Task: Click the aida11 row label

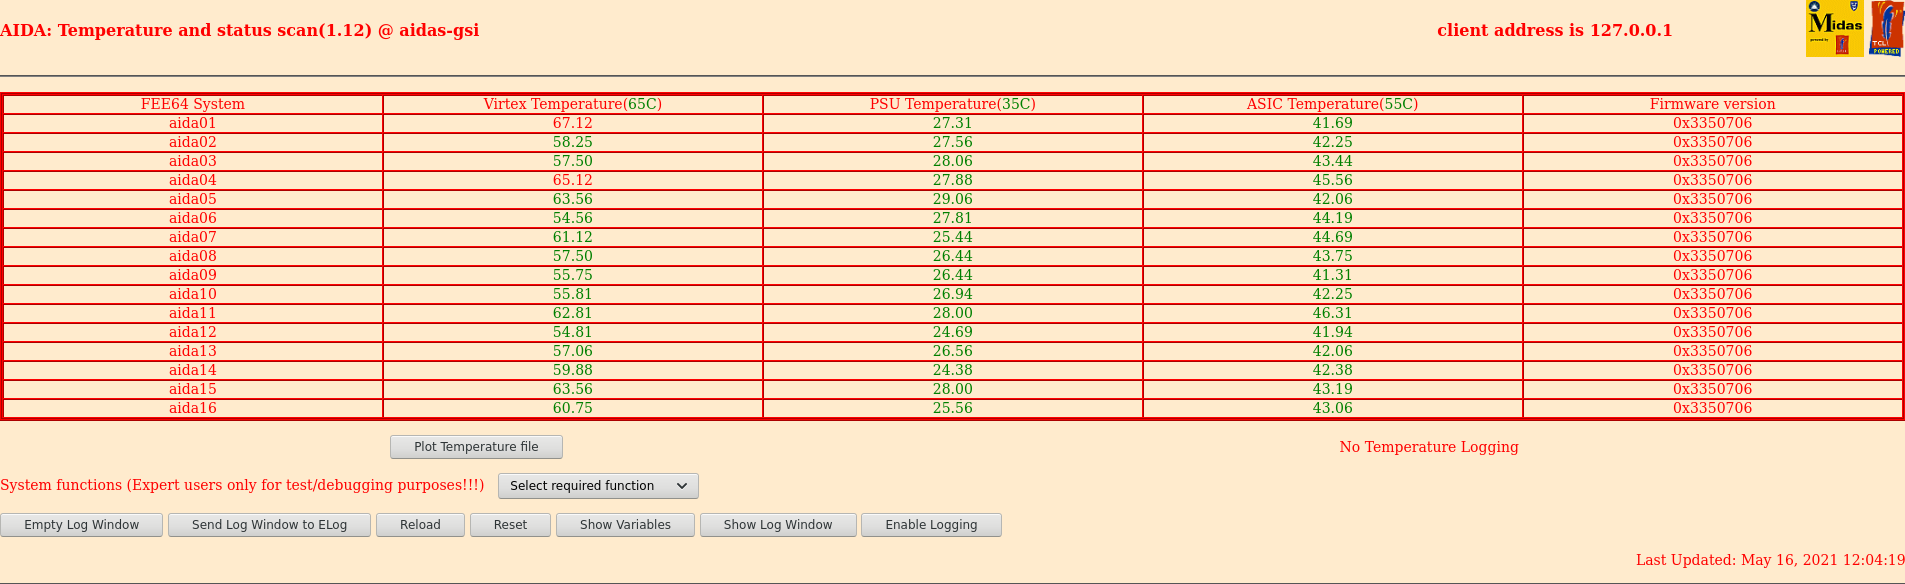Action: coord(193,313)
